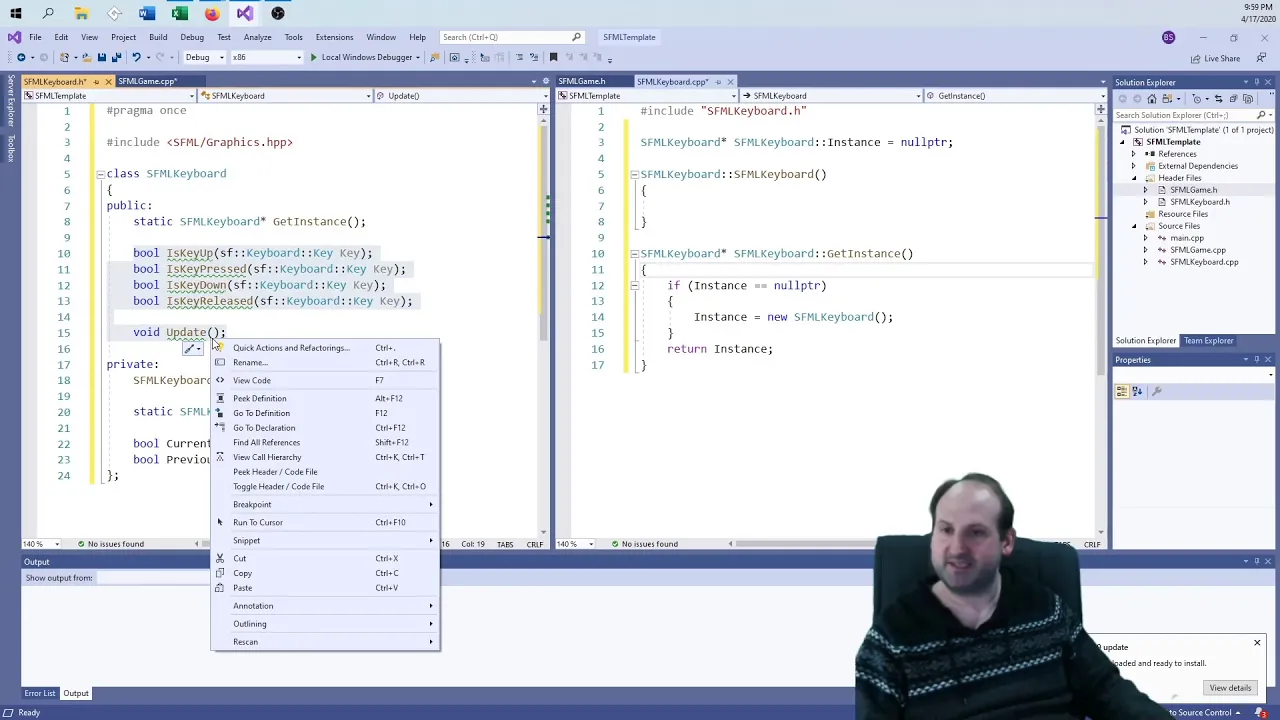Select SFMLKeyboard.h in Solution Explorer
Screen dimensions: 1280x720
coord(1199,202)
